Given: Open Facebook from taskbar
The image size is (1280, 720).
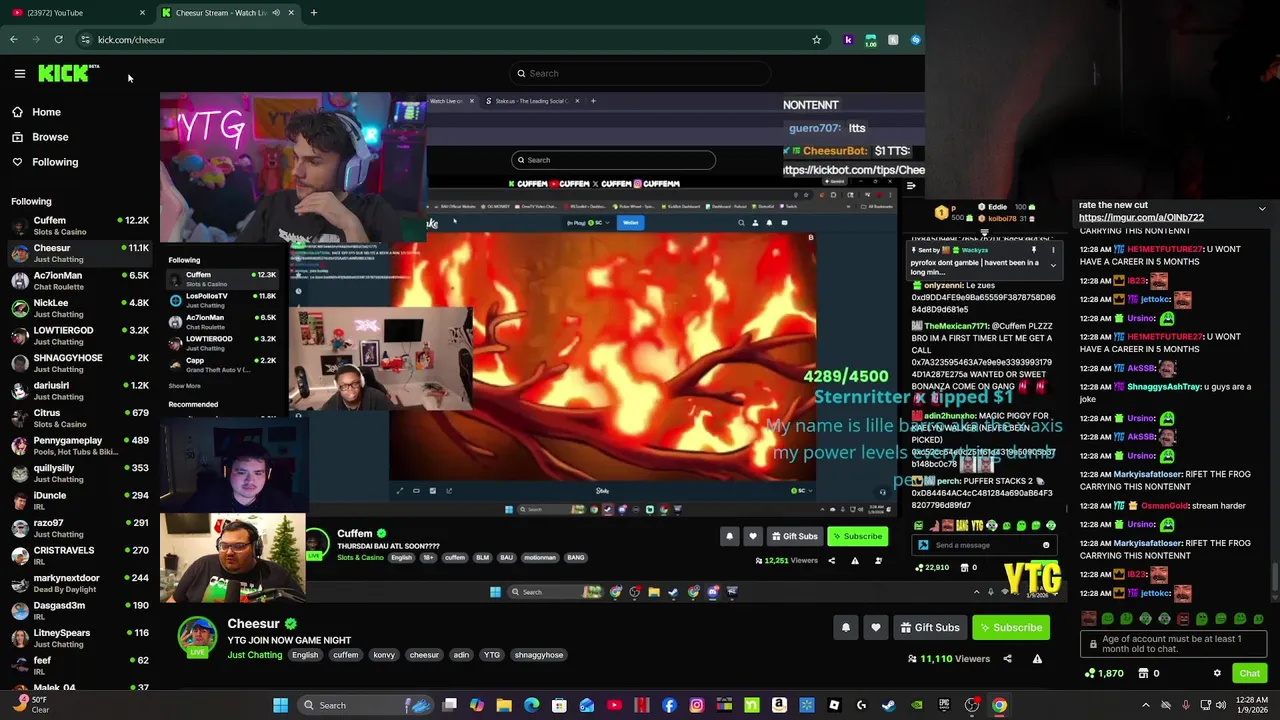Looking at the screenshot, I should point(669,705).
